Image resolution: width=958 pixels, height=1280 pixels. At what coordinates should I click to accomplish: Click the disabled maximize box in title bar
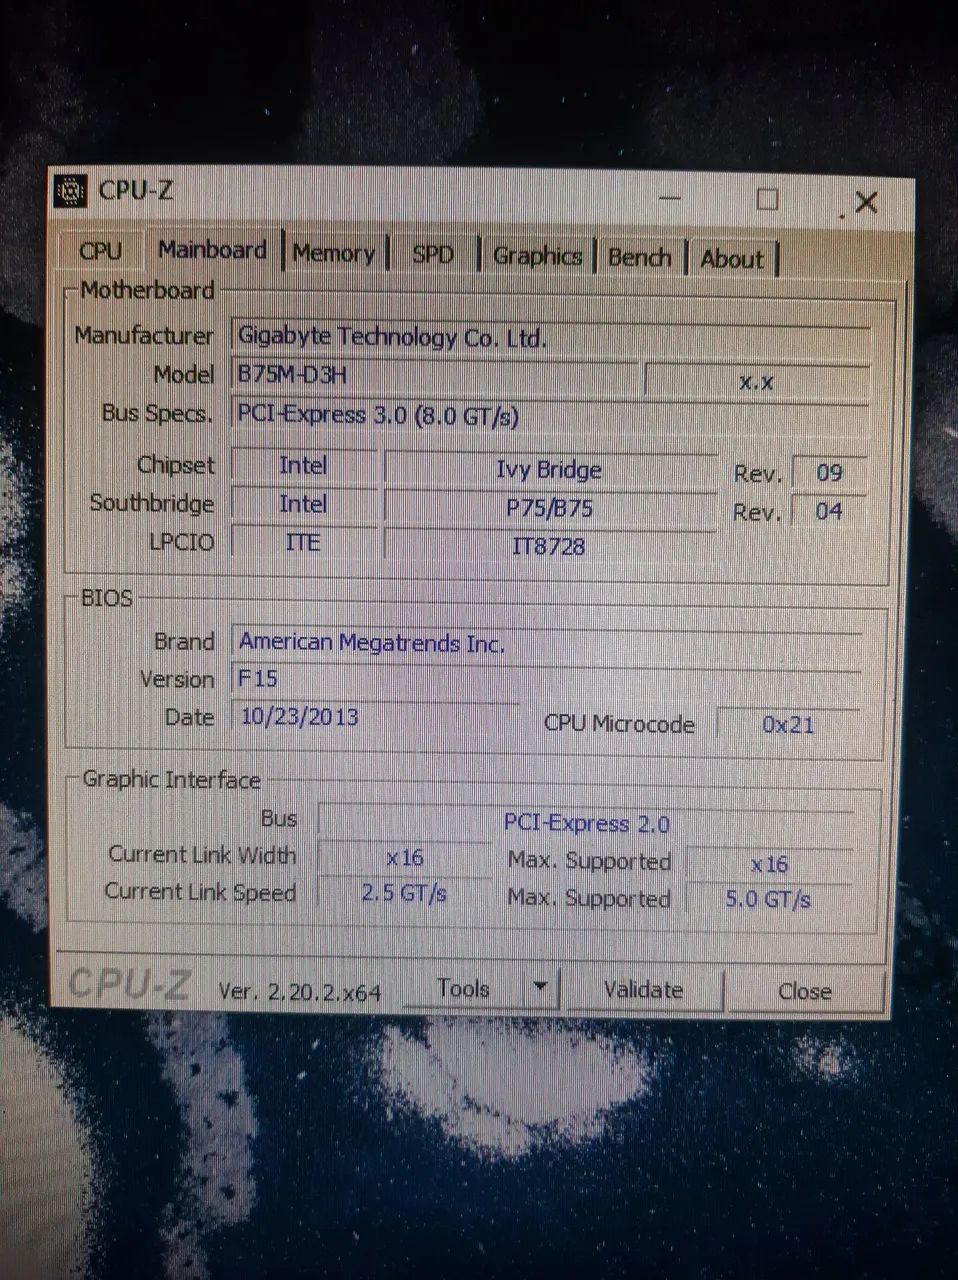pyautogui.click(x=767, y=199)
